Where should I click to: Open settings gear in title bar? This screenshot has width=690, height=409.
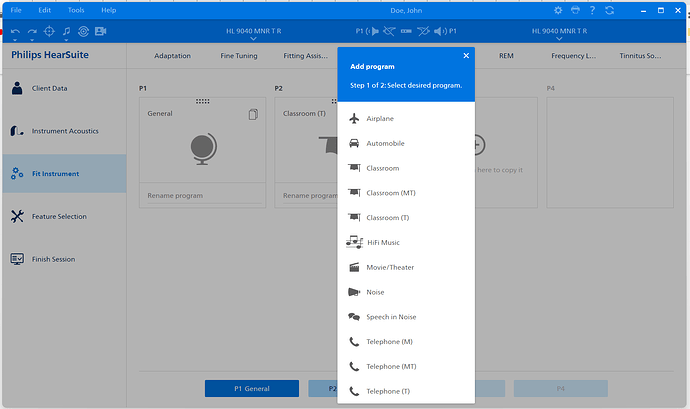click(558, 10)
